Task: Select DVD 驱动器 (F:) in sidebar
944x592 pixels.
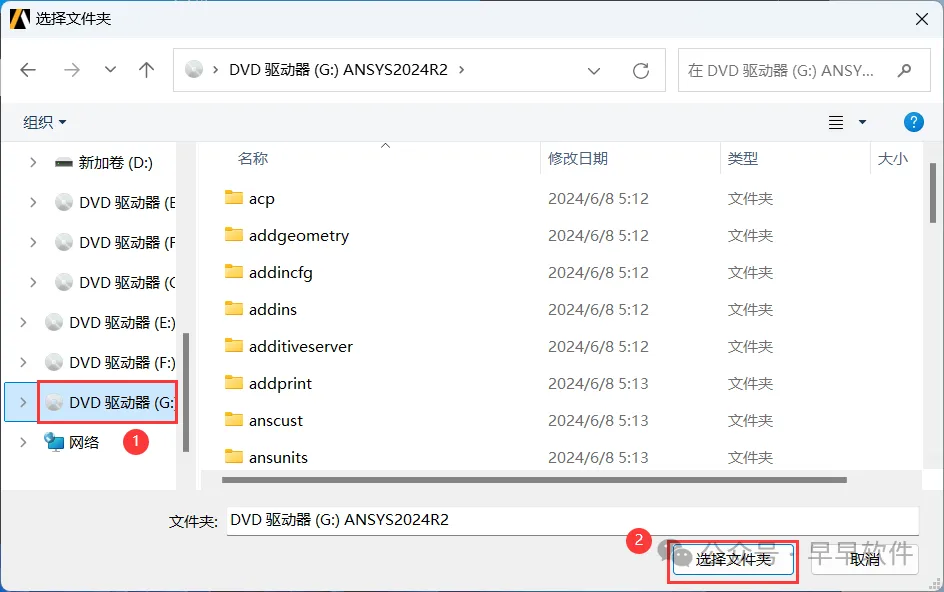Action: tap(110, 363)
